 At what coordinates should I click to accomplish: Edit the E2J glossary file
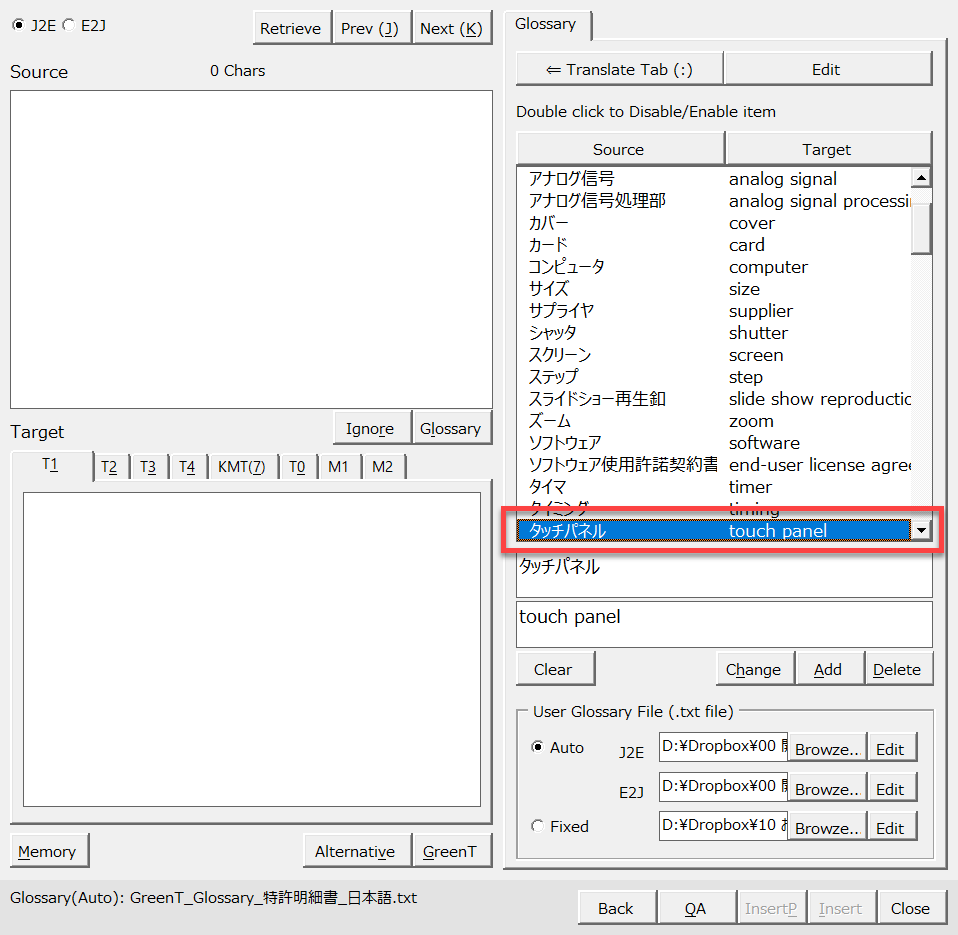890,789
